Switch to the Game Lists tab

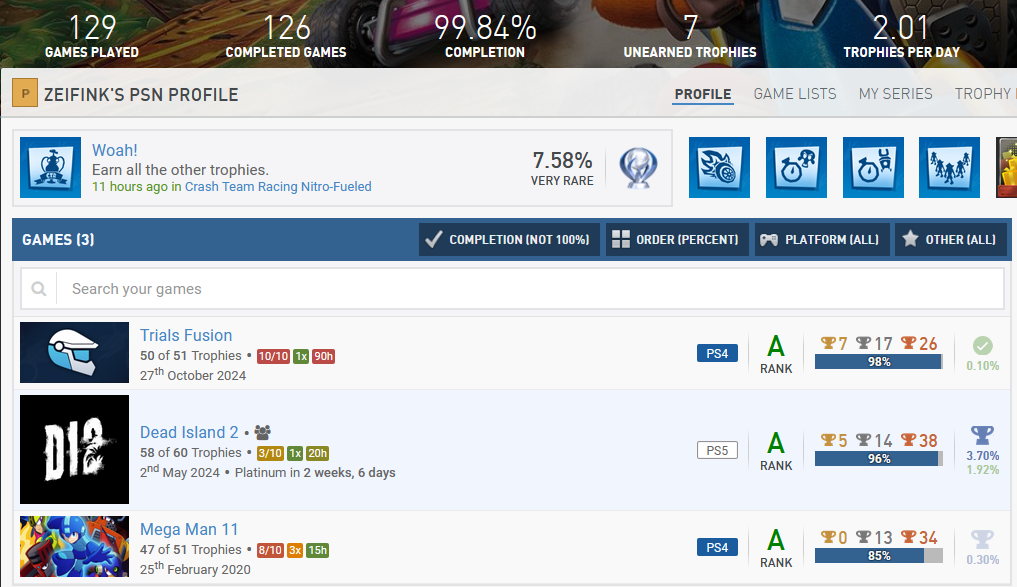[795, 94]
